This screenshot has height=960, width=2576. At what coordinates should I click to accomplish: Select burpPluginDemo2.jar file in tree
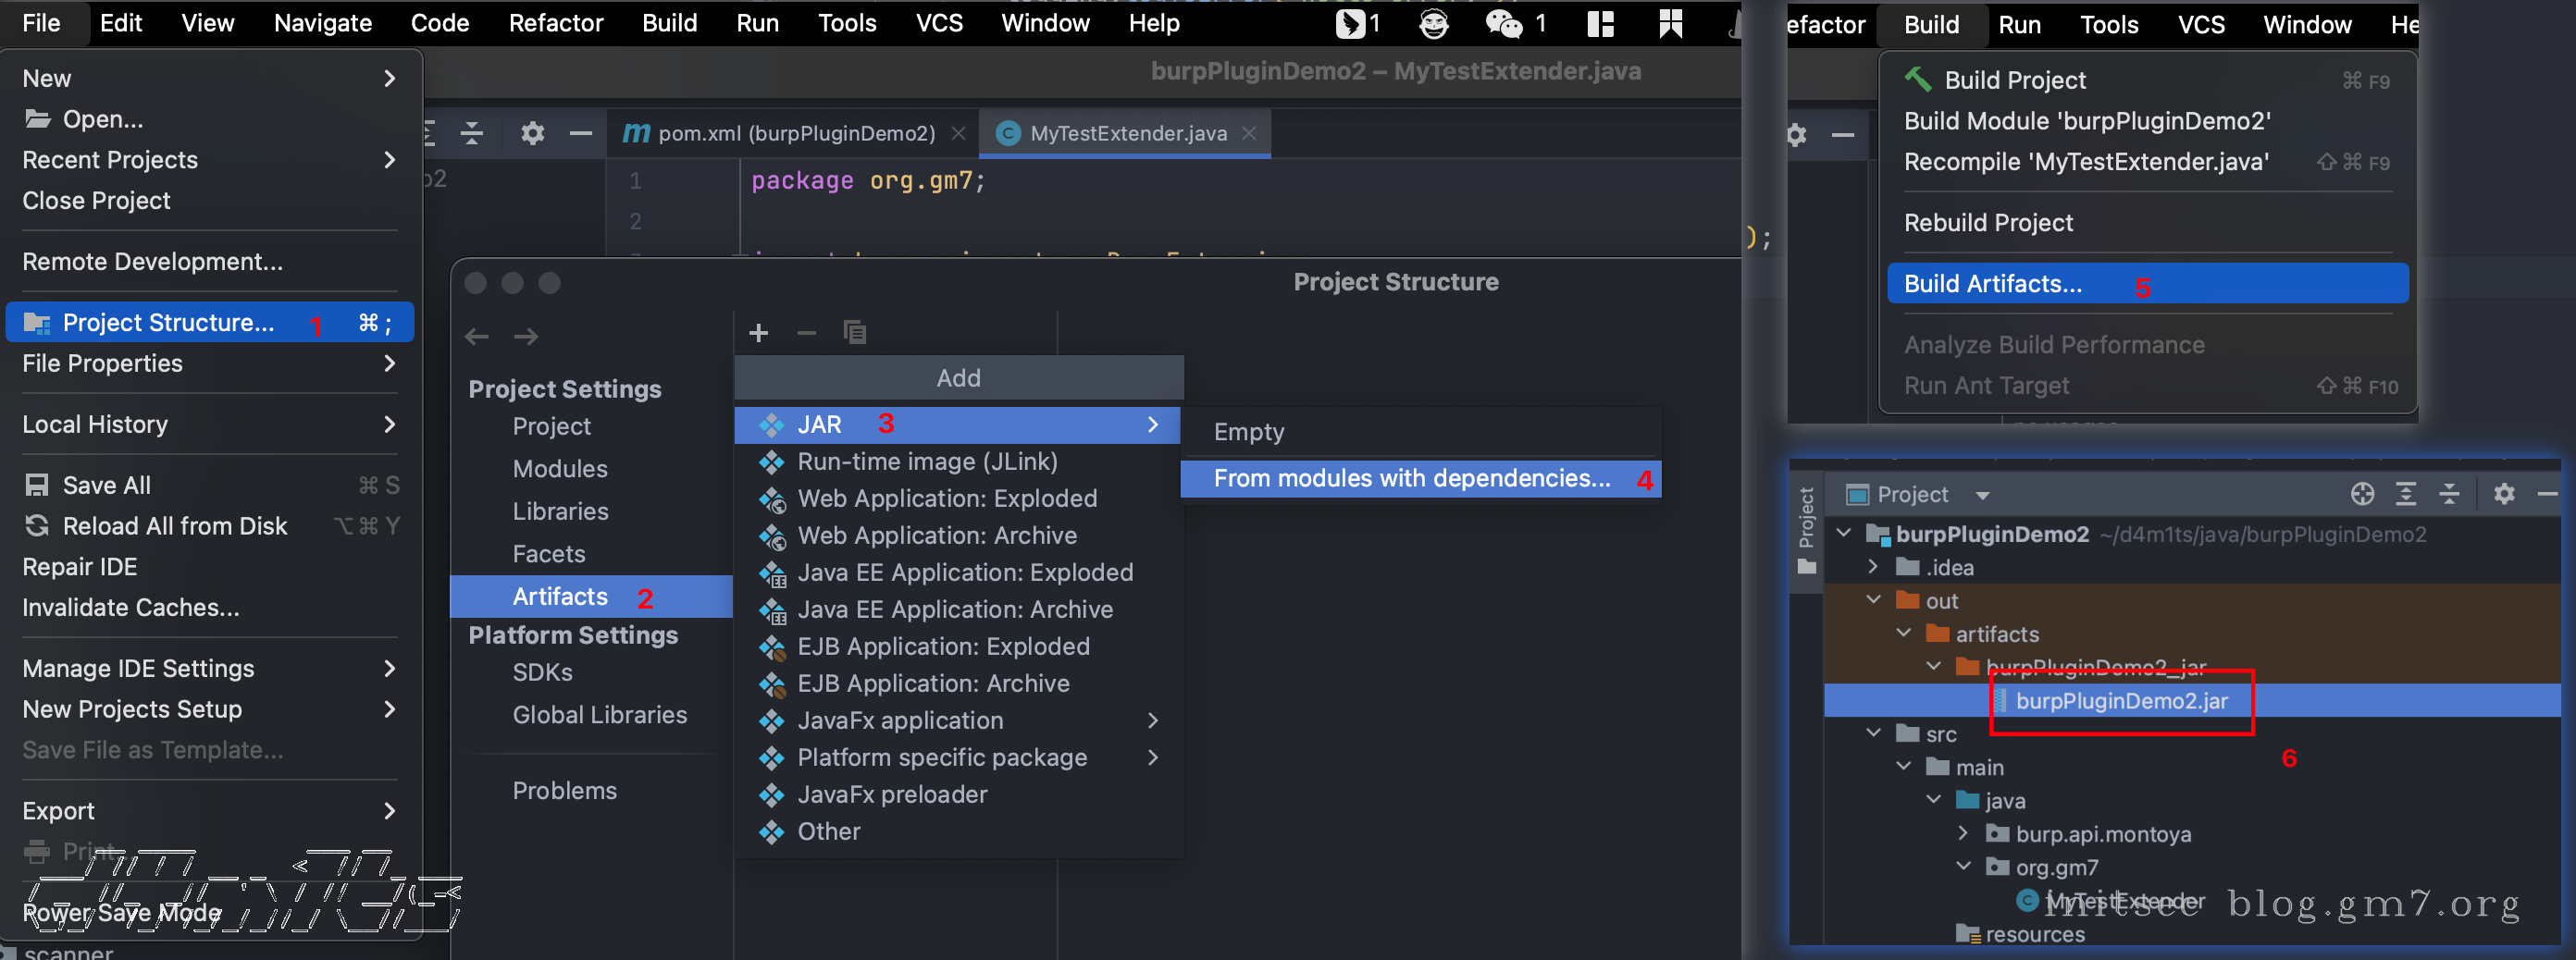pos(2120,701)
